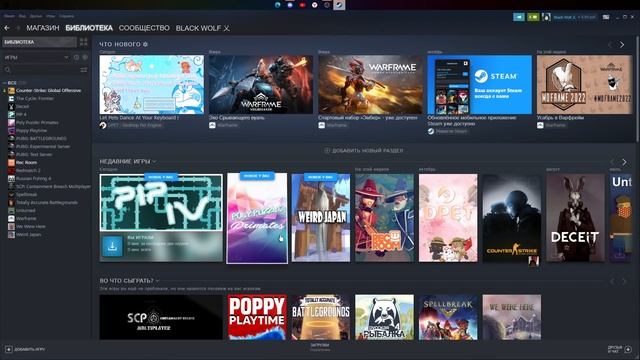The image size is (640, 360).
Task: Open the Rec Room game card
Action: (x=384, y=218)
